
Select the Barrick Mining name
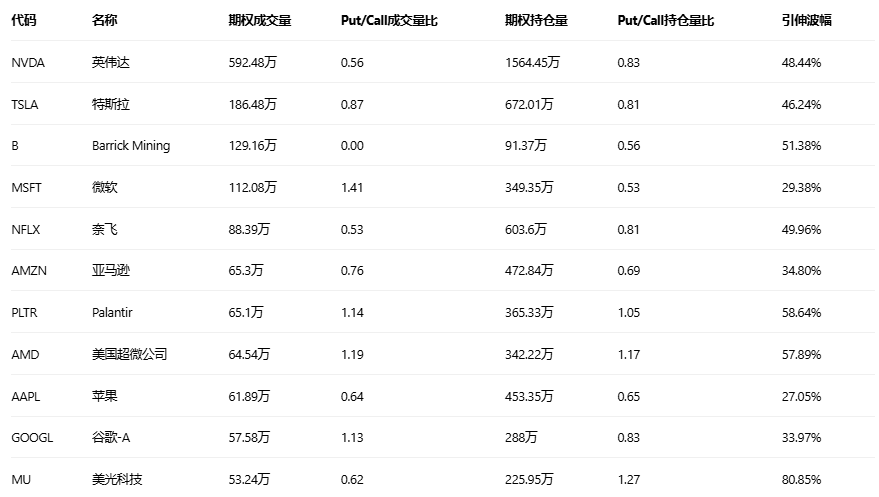point(130,146)
